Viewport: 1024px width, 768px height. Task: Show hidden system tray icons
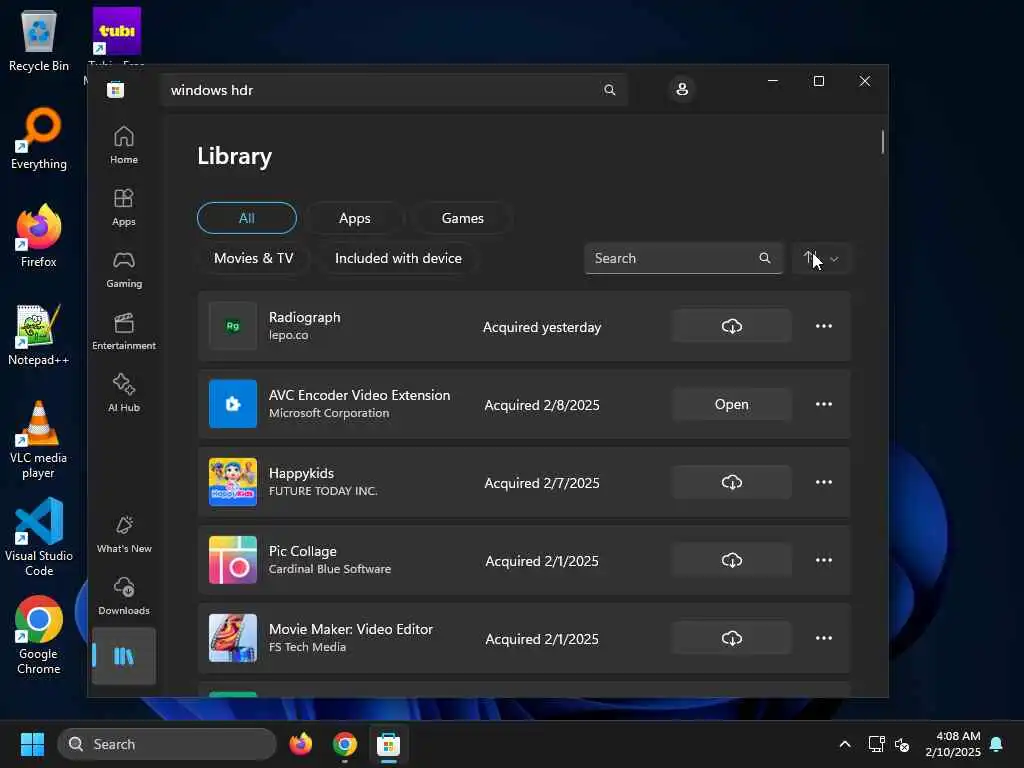(x=844, y=744)
